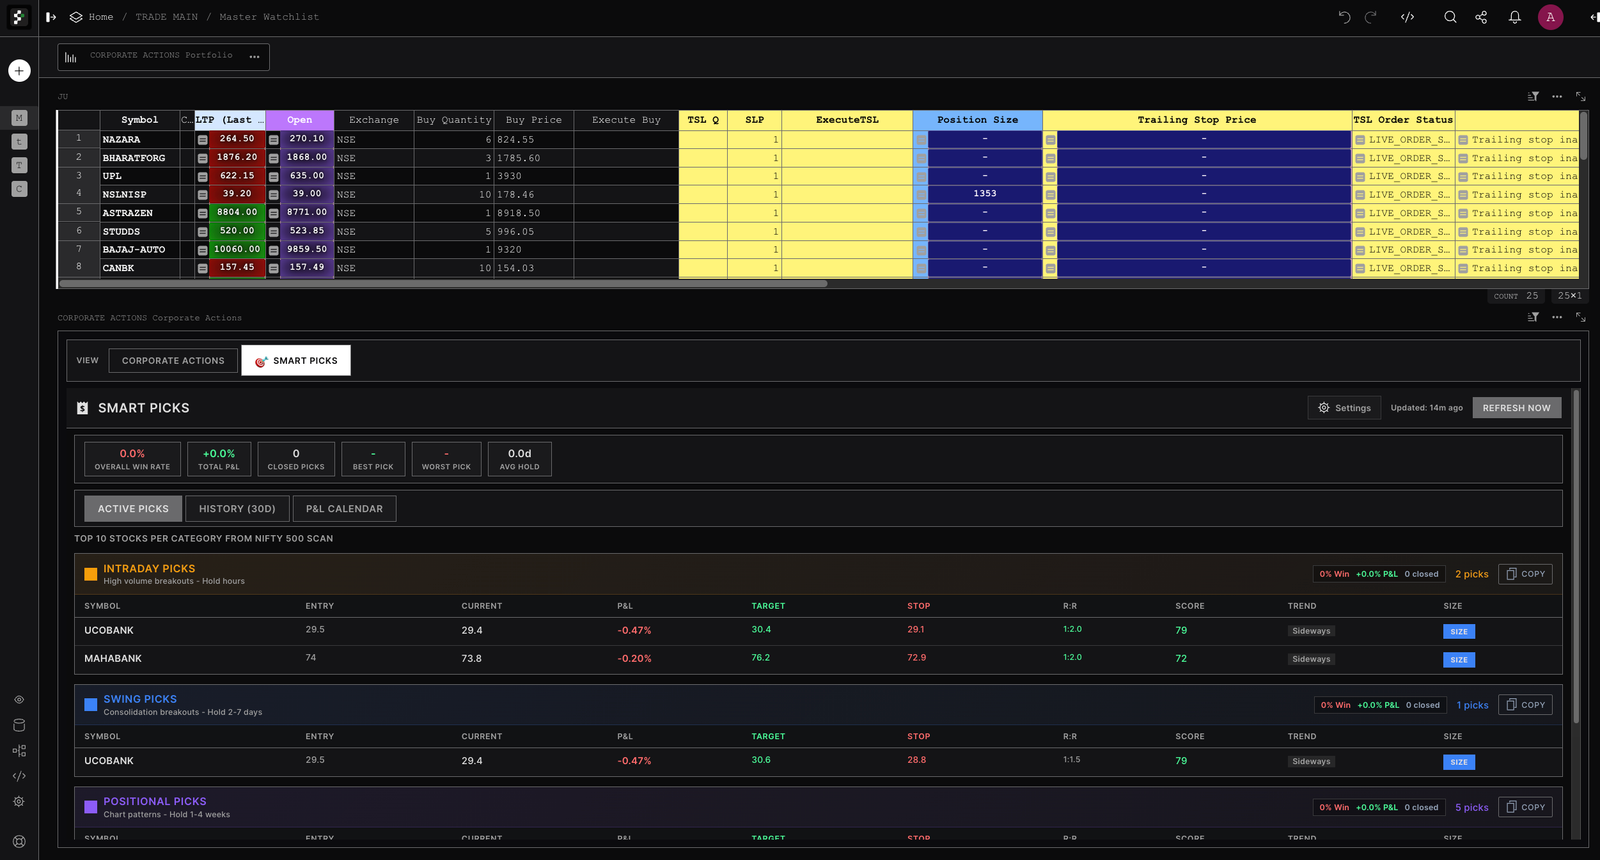Click the REFRESH NOW button
Image resolution: width=1600 pixels, height=860 pixels.
(1516, 408)
